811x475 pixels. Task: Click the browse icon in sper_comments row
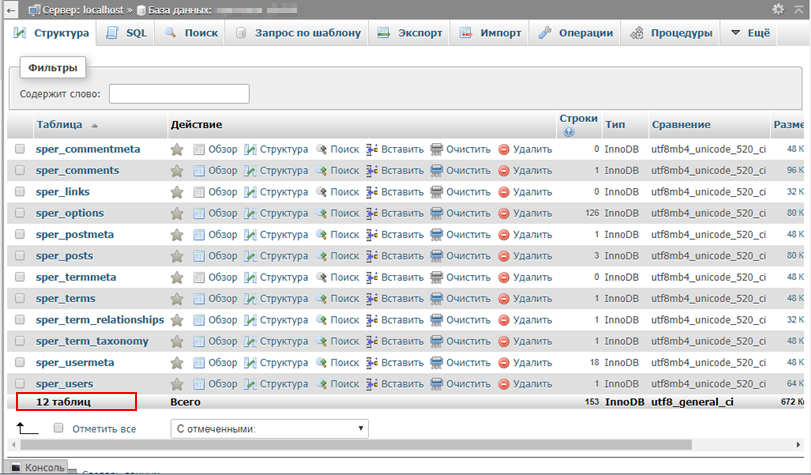(x=199, y=171)
